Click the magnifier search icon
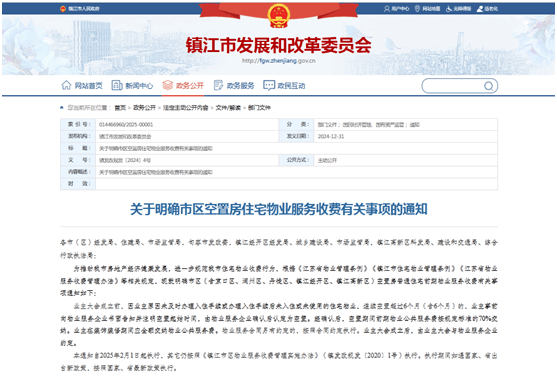Viewport: 557px width, 391px height. click(488, 86)
